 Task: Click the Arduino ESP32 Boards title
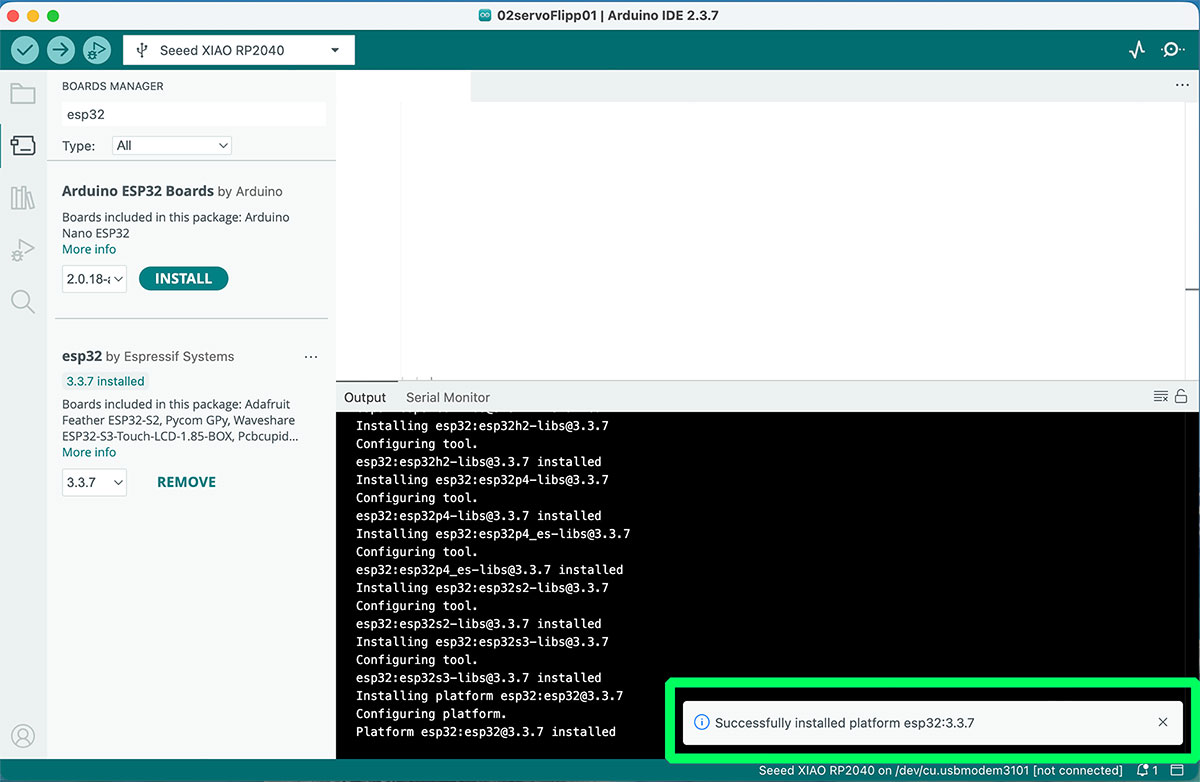[138, 191]
